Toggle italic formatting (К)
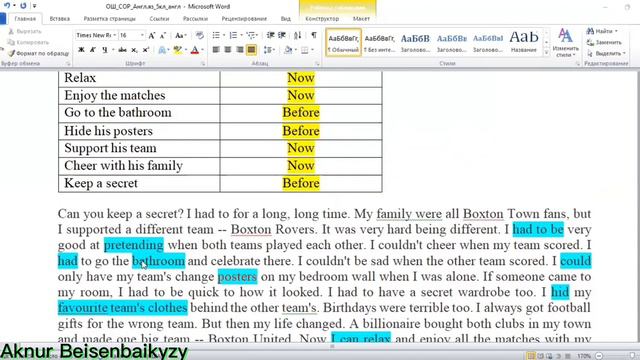This screenshot has width=640, height=360. click(x=93, y=50)
